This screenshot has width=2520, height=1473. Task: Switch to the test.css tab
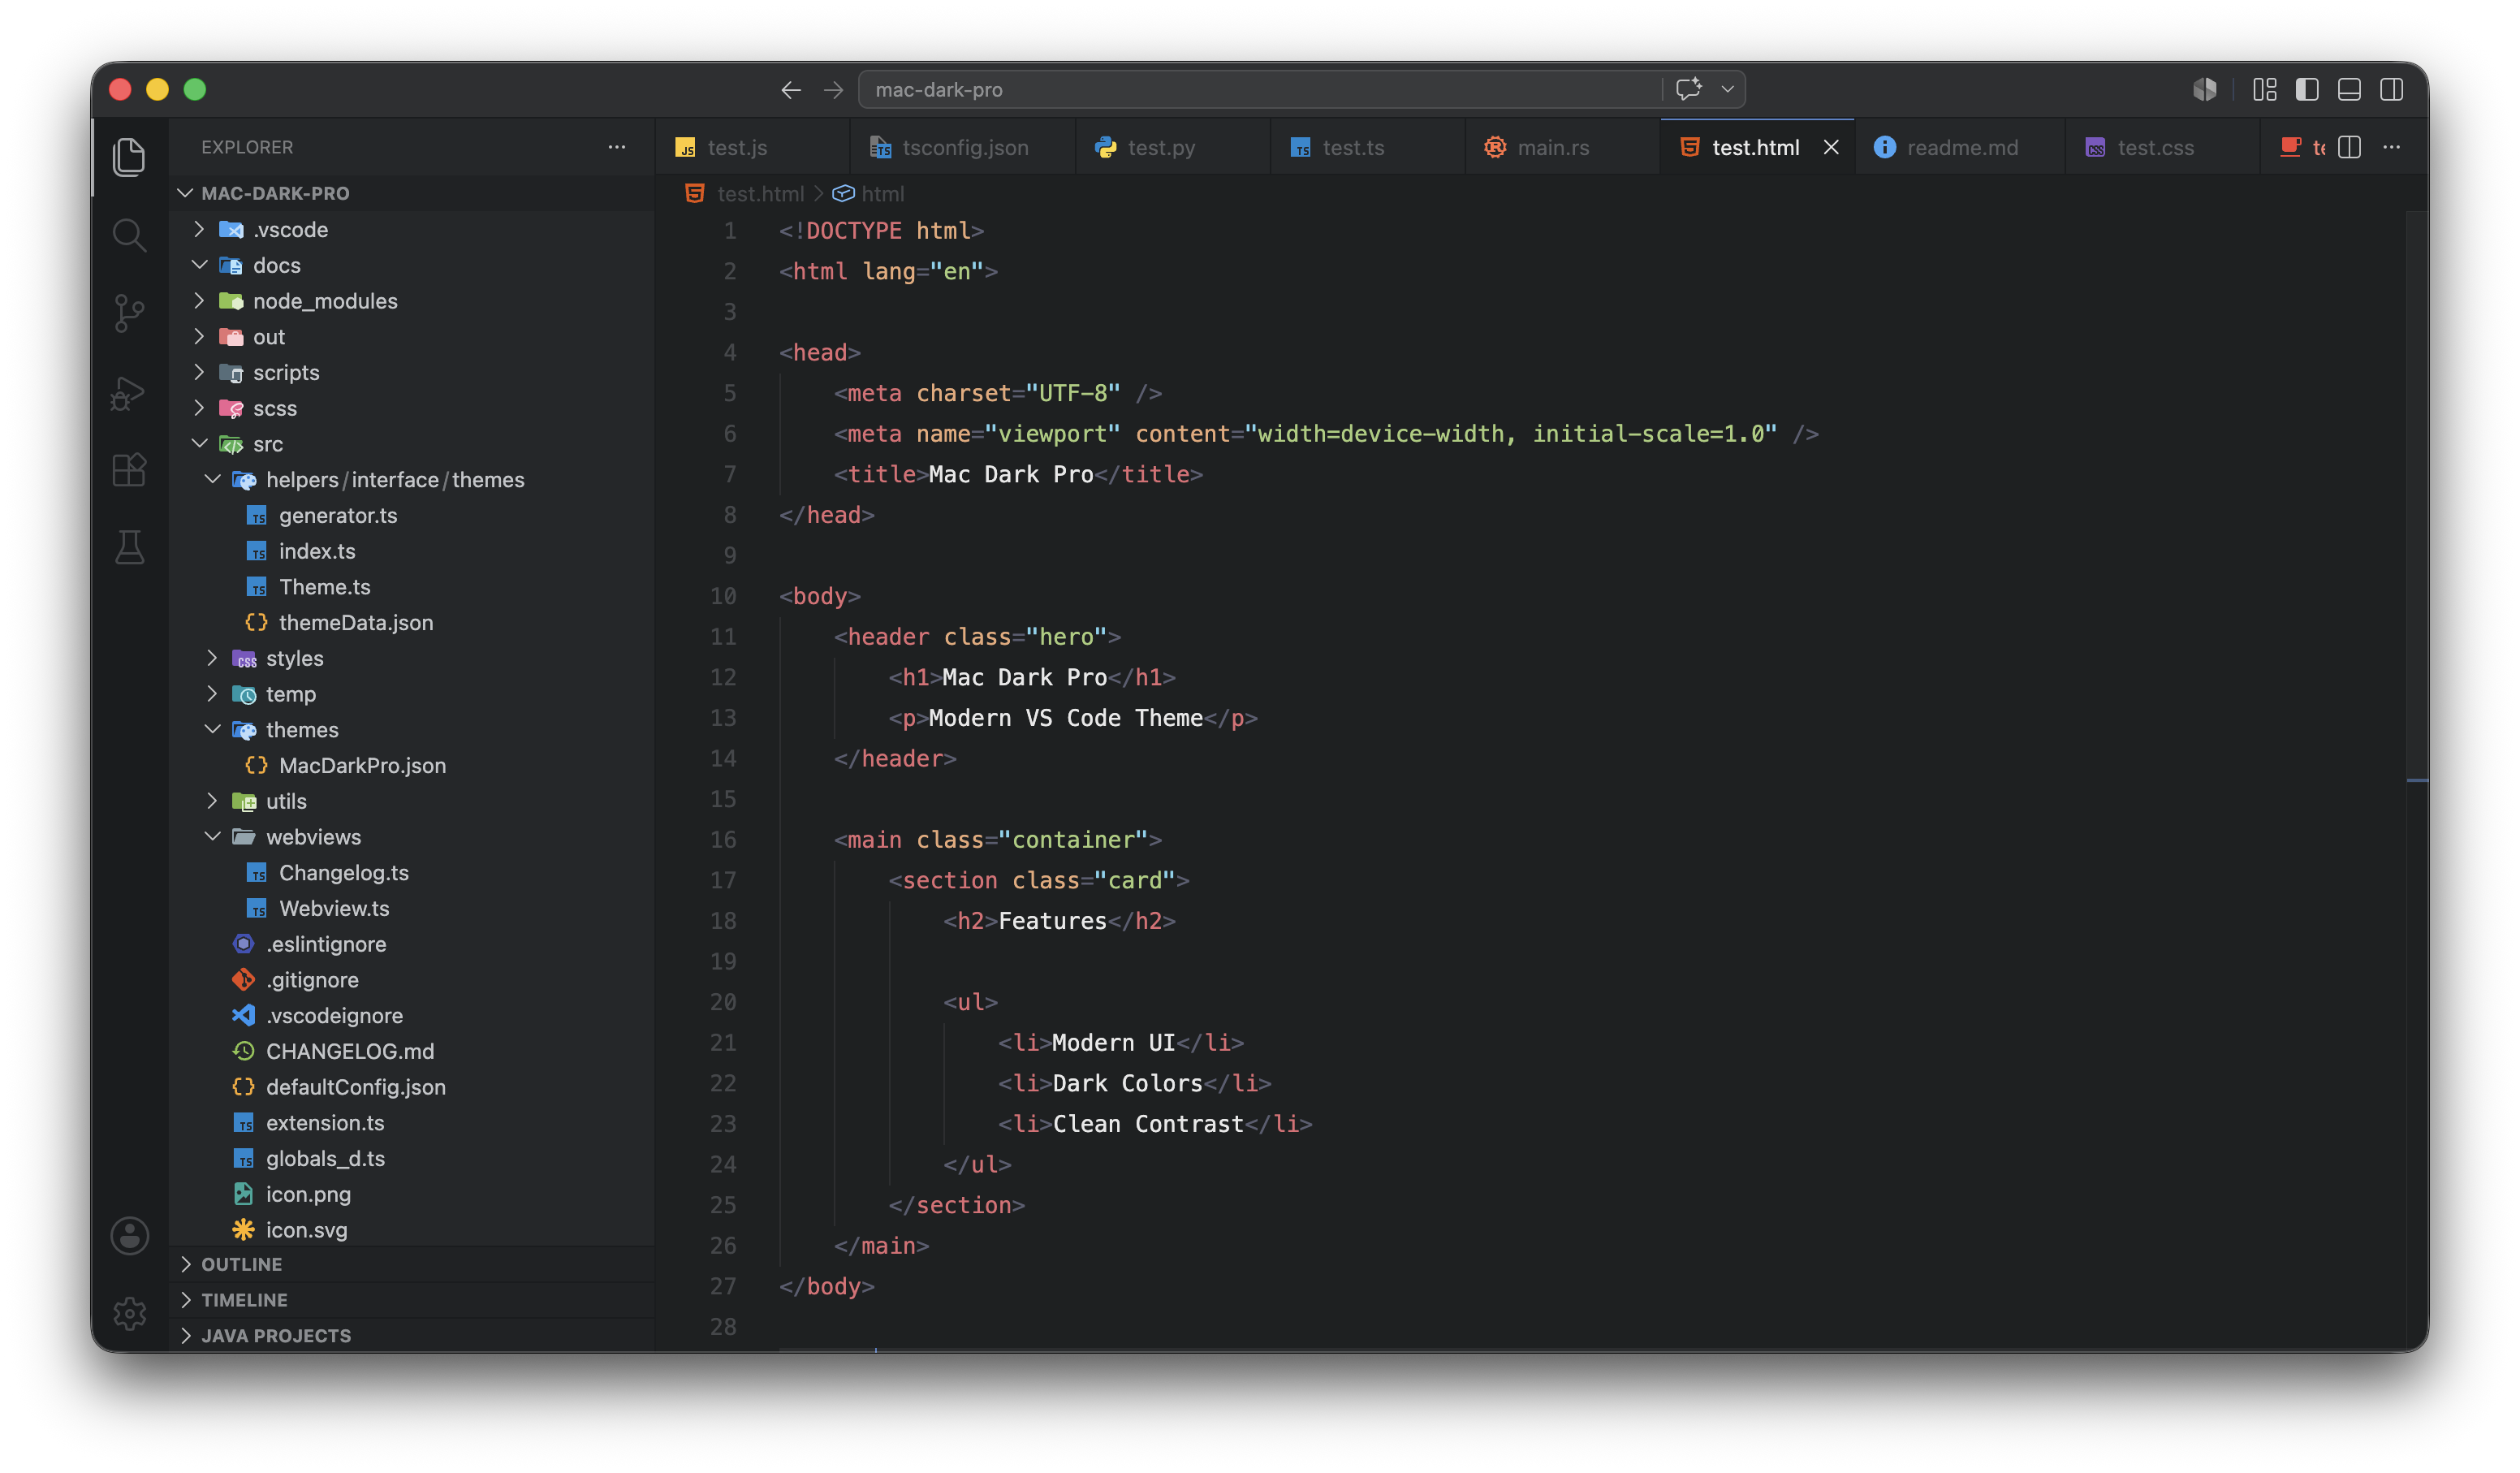pos(2162,147)
